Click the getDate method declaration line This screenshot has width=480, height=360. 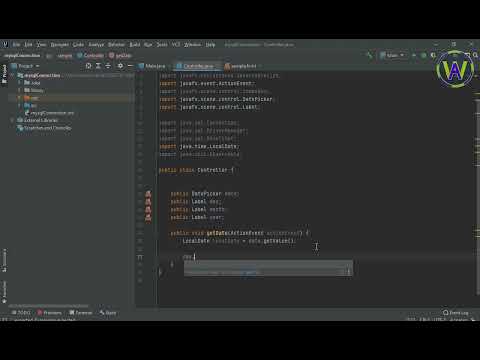240,233
